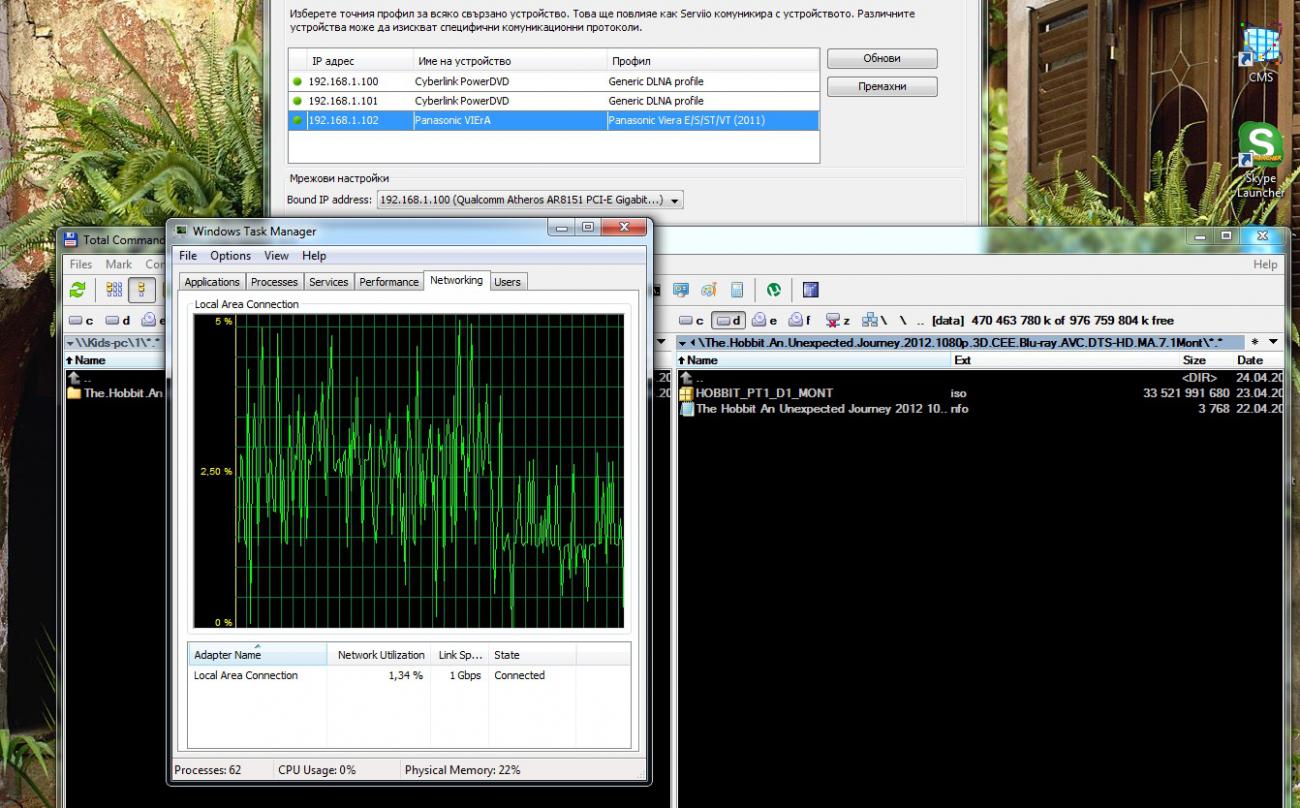Image resolution: width=1300 pixels, height=808 pixels.
Task: Click the network computer icon in Total Commander toolbar
Action: pos(681,290)
